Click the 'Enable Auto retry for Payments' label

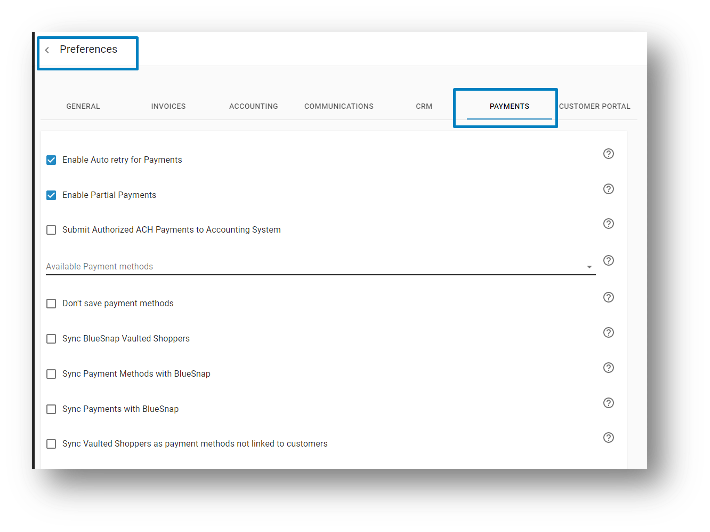coord(122,160)
